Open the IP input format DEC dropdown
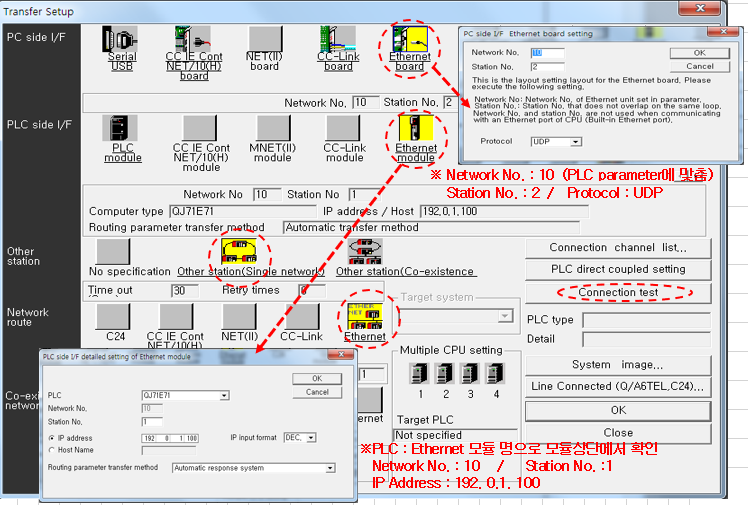The height and width of the screenshot is (505, 748). [x=311, y=437]
